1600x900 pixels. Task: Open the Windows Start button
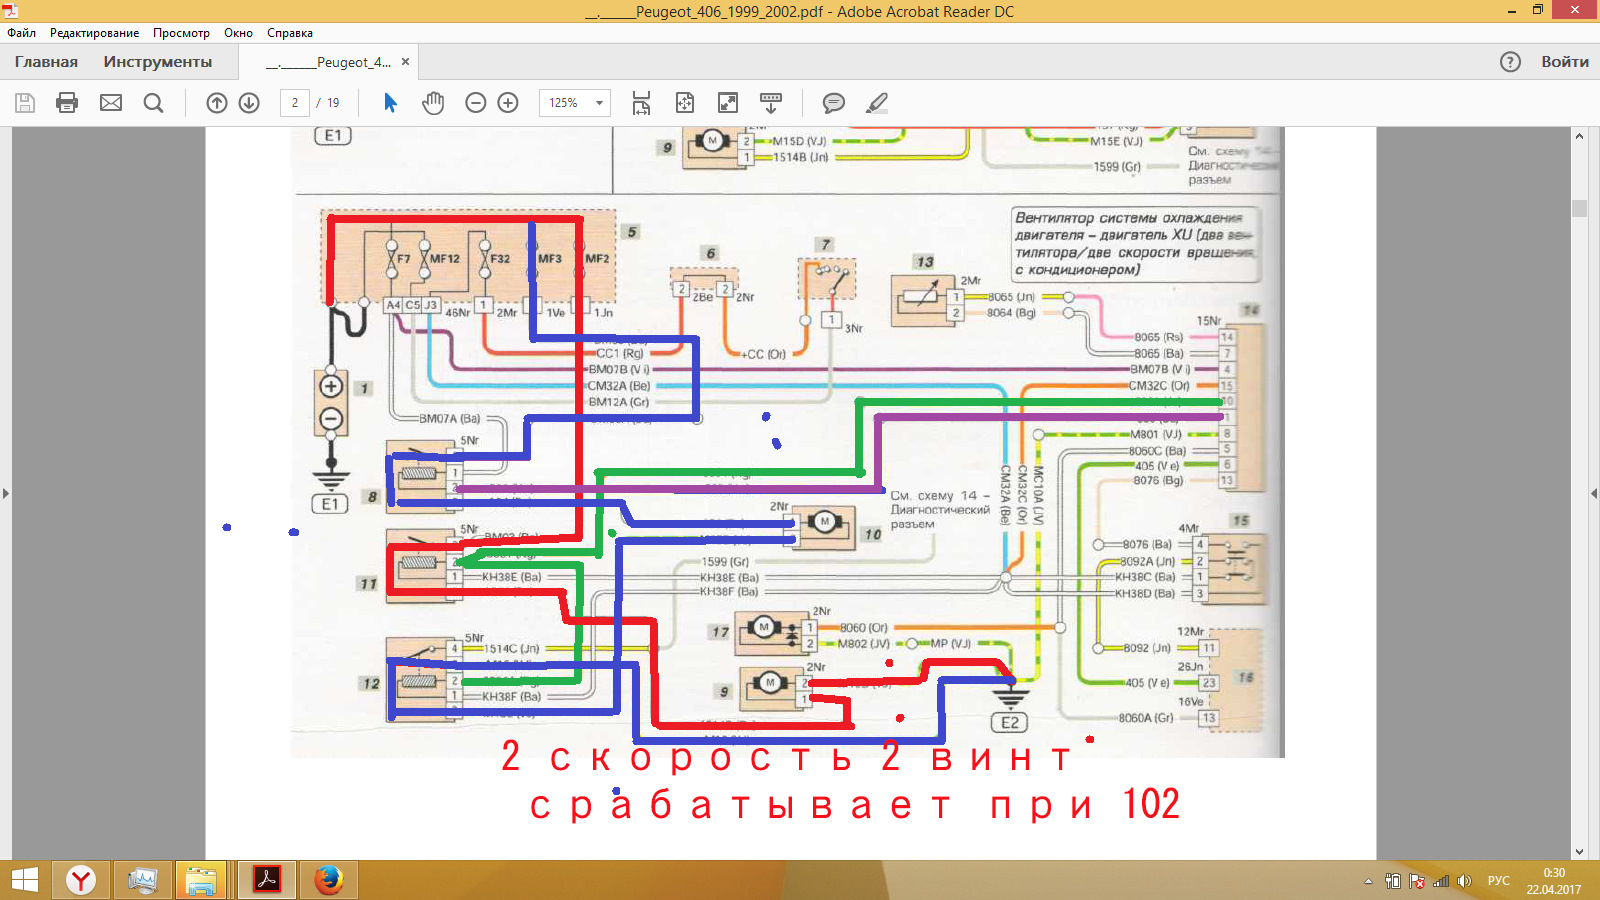tap(25, 880)
